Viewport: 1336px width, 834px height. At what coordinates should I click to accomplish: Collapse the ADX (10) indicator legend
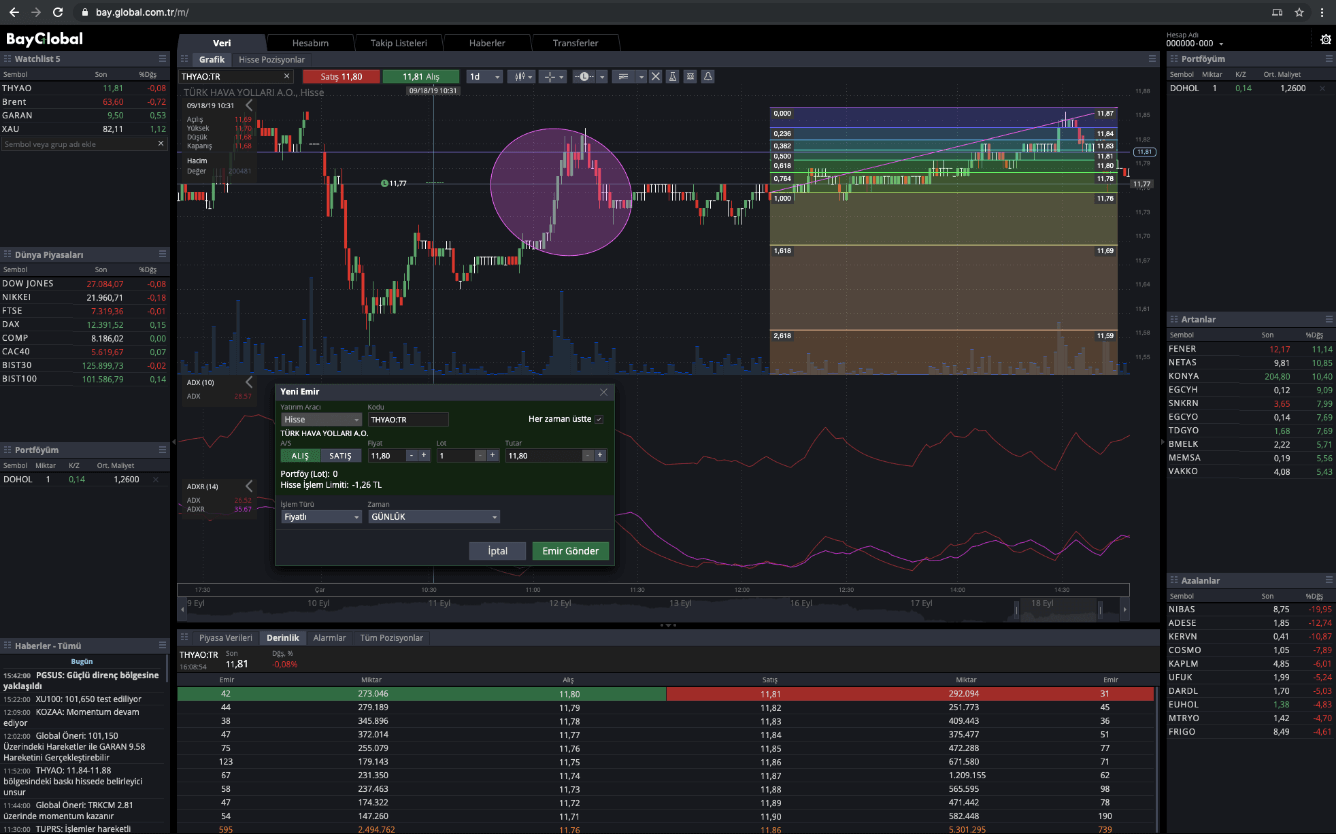tap(249, 382)
